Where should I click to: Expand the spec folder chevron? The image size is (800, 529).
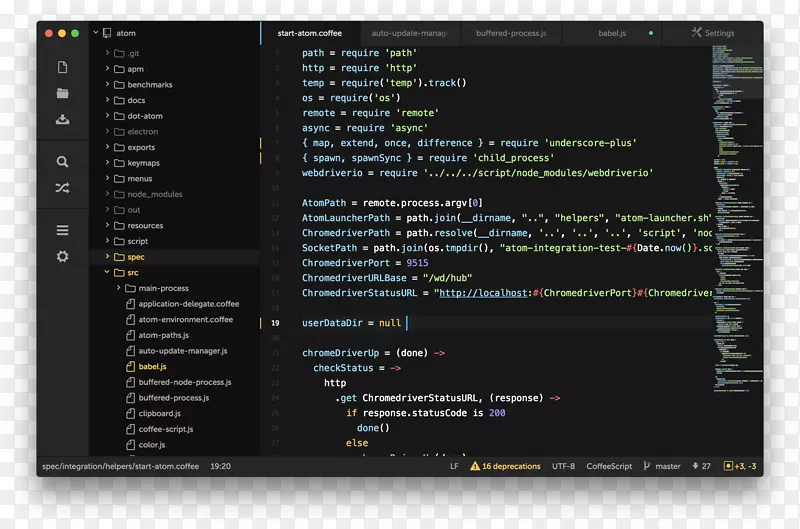[x=107, y=257]
